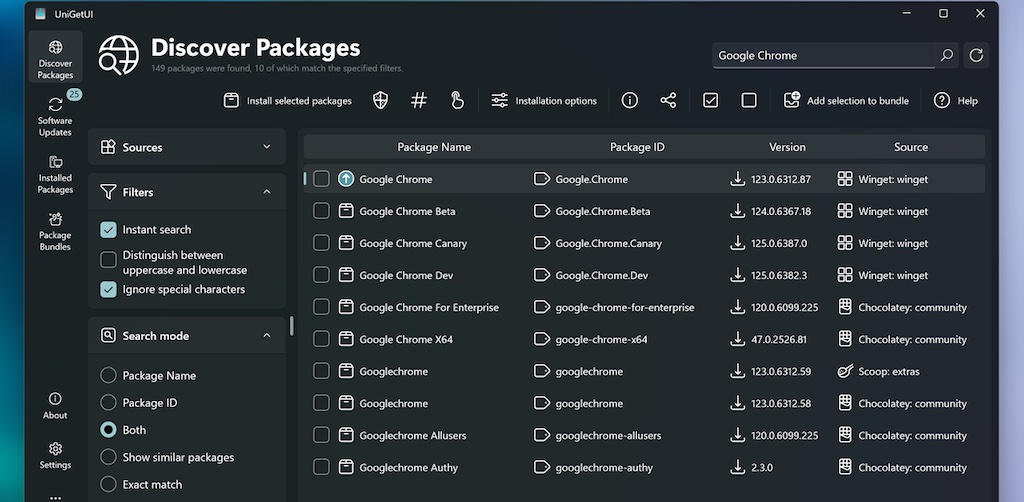This screenshot has width=1024, height=502.
Task: Collapse the Filters section
Action: (x=266, y=192)
